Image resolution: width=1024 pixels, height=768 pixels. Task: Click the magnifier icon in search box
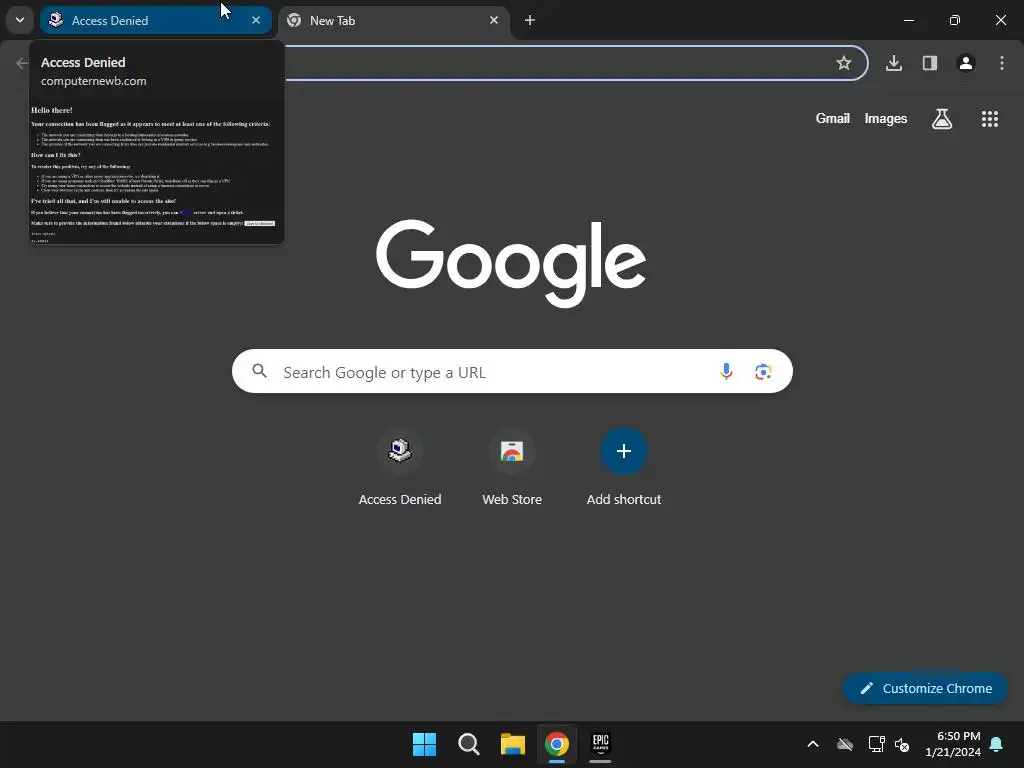[x=259, y=371]
